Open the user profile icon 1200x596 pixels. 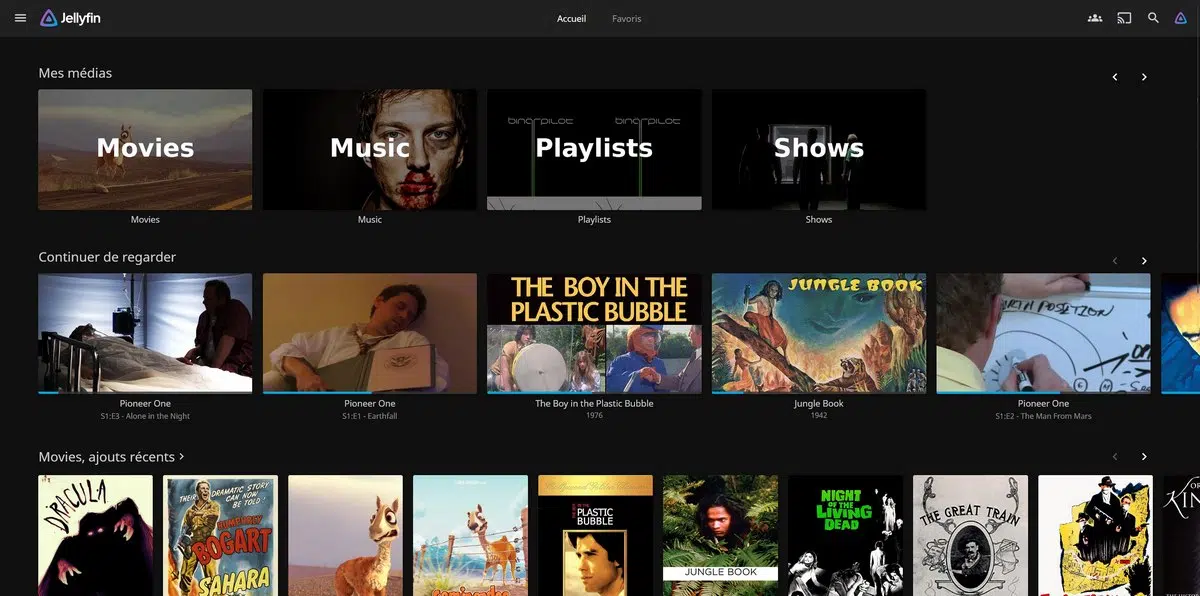[x=1182, y=18]
